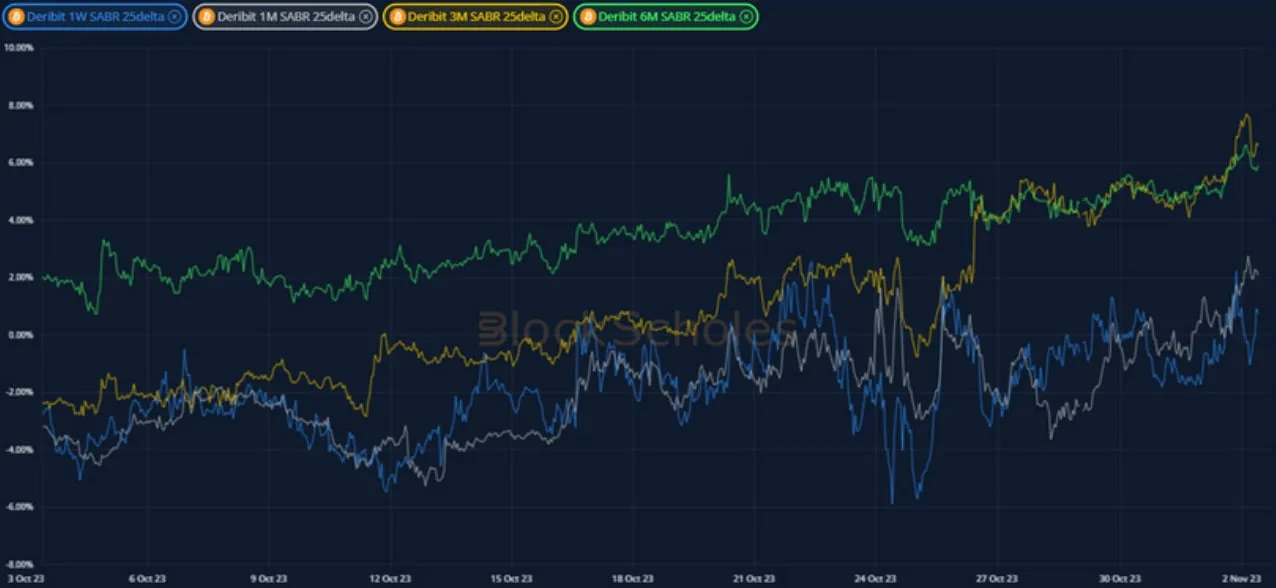Select the Deribit 3M SABR 25delta label

click(476, 17)
